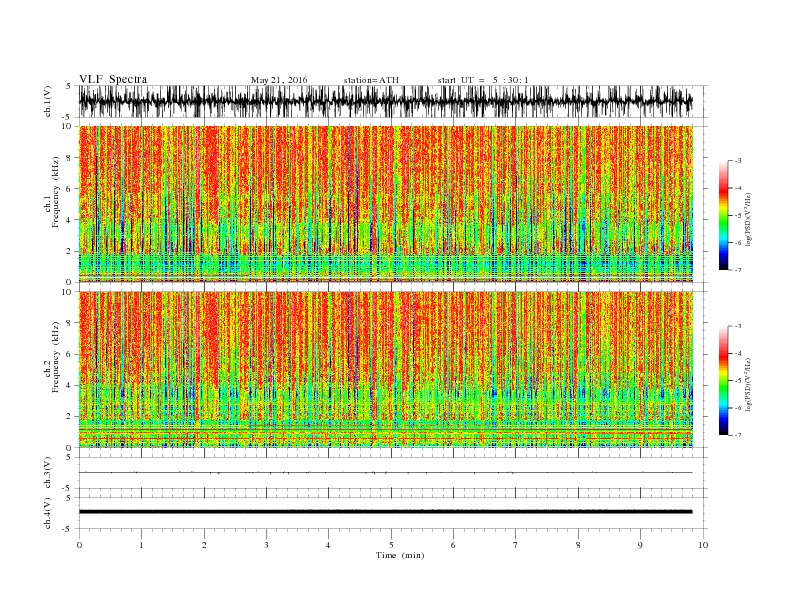
Task: Click inside the ch.2 spectrogram panel
Action: [x=386, y=370]
